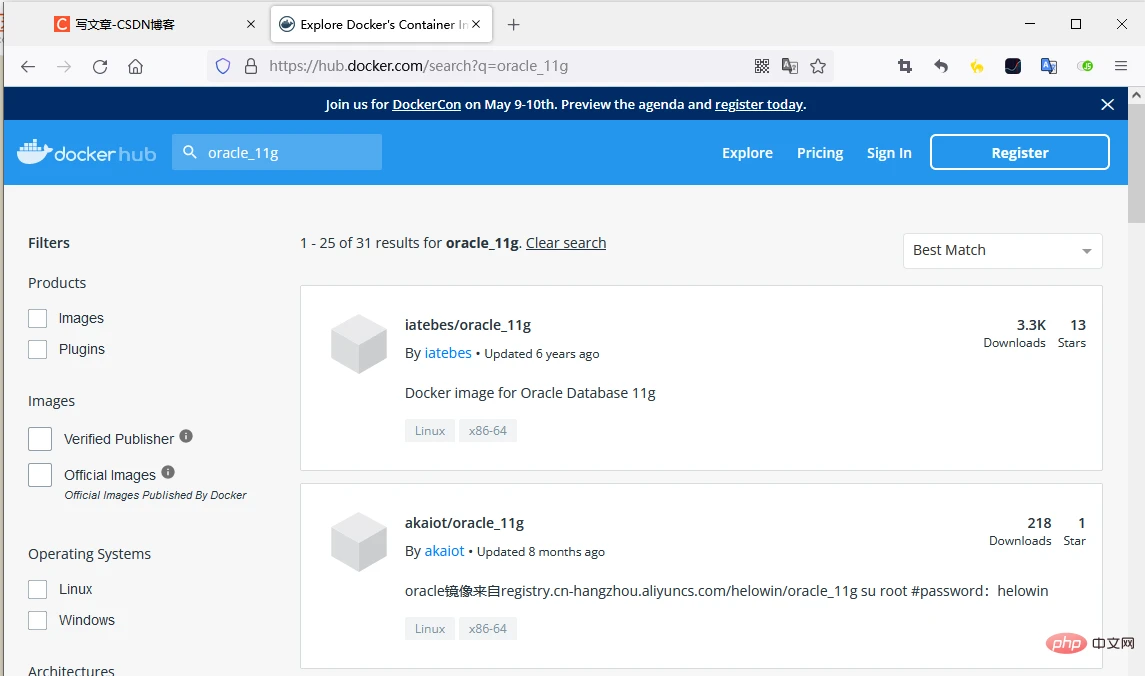Open the DockerCon link in banner
The height and width of the screenshot is (676, 1145).
pos(426,104)
